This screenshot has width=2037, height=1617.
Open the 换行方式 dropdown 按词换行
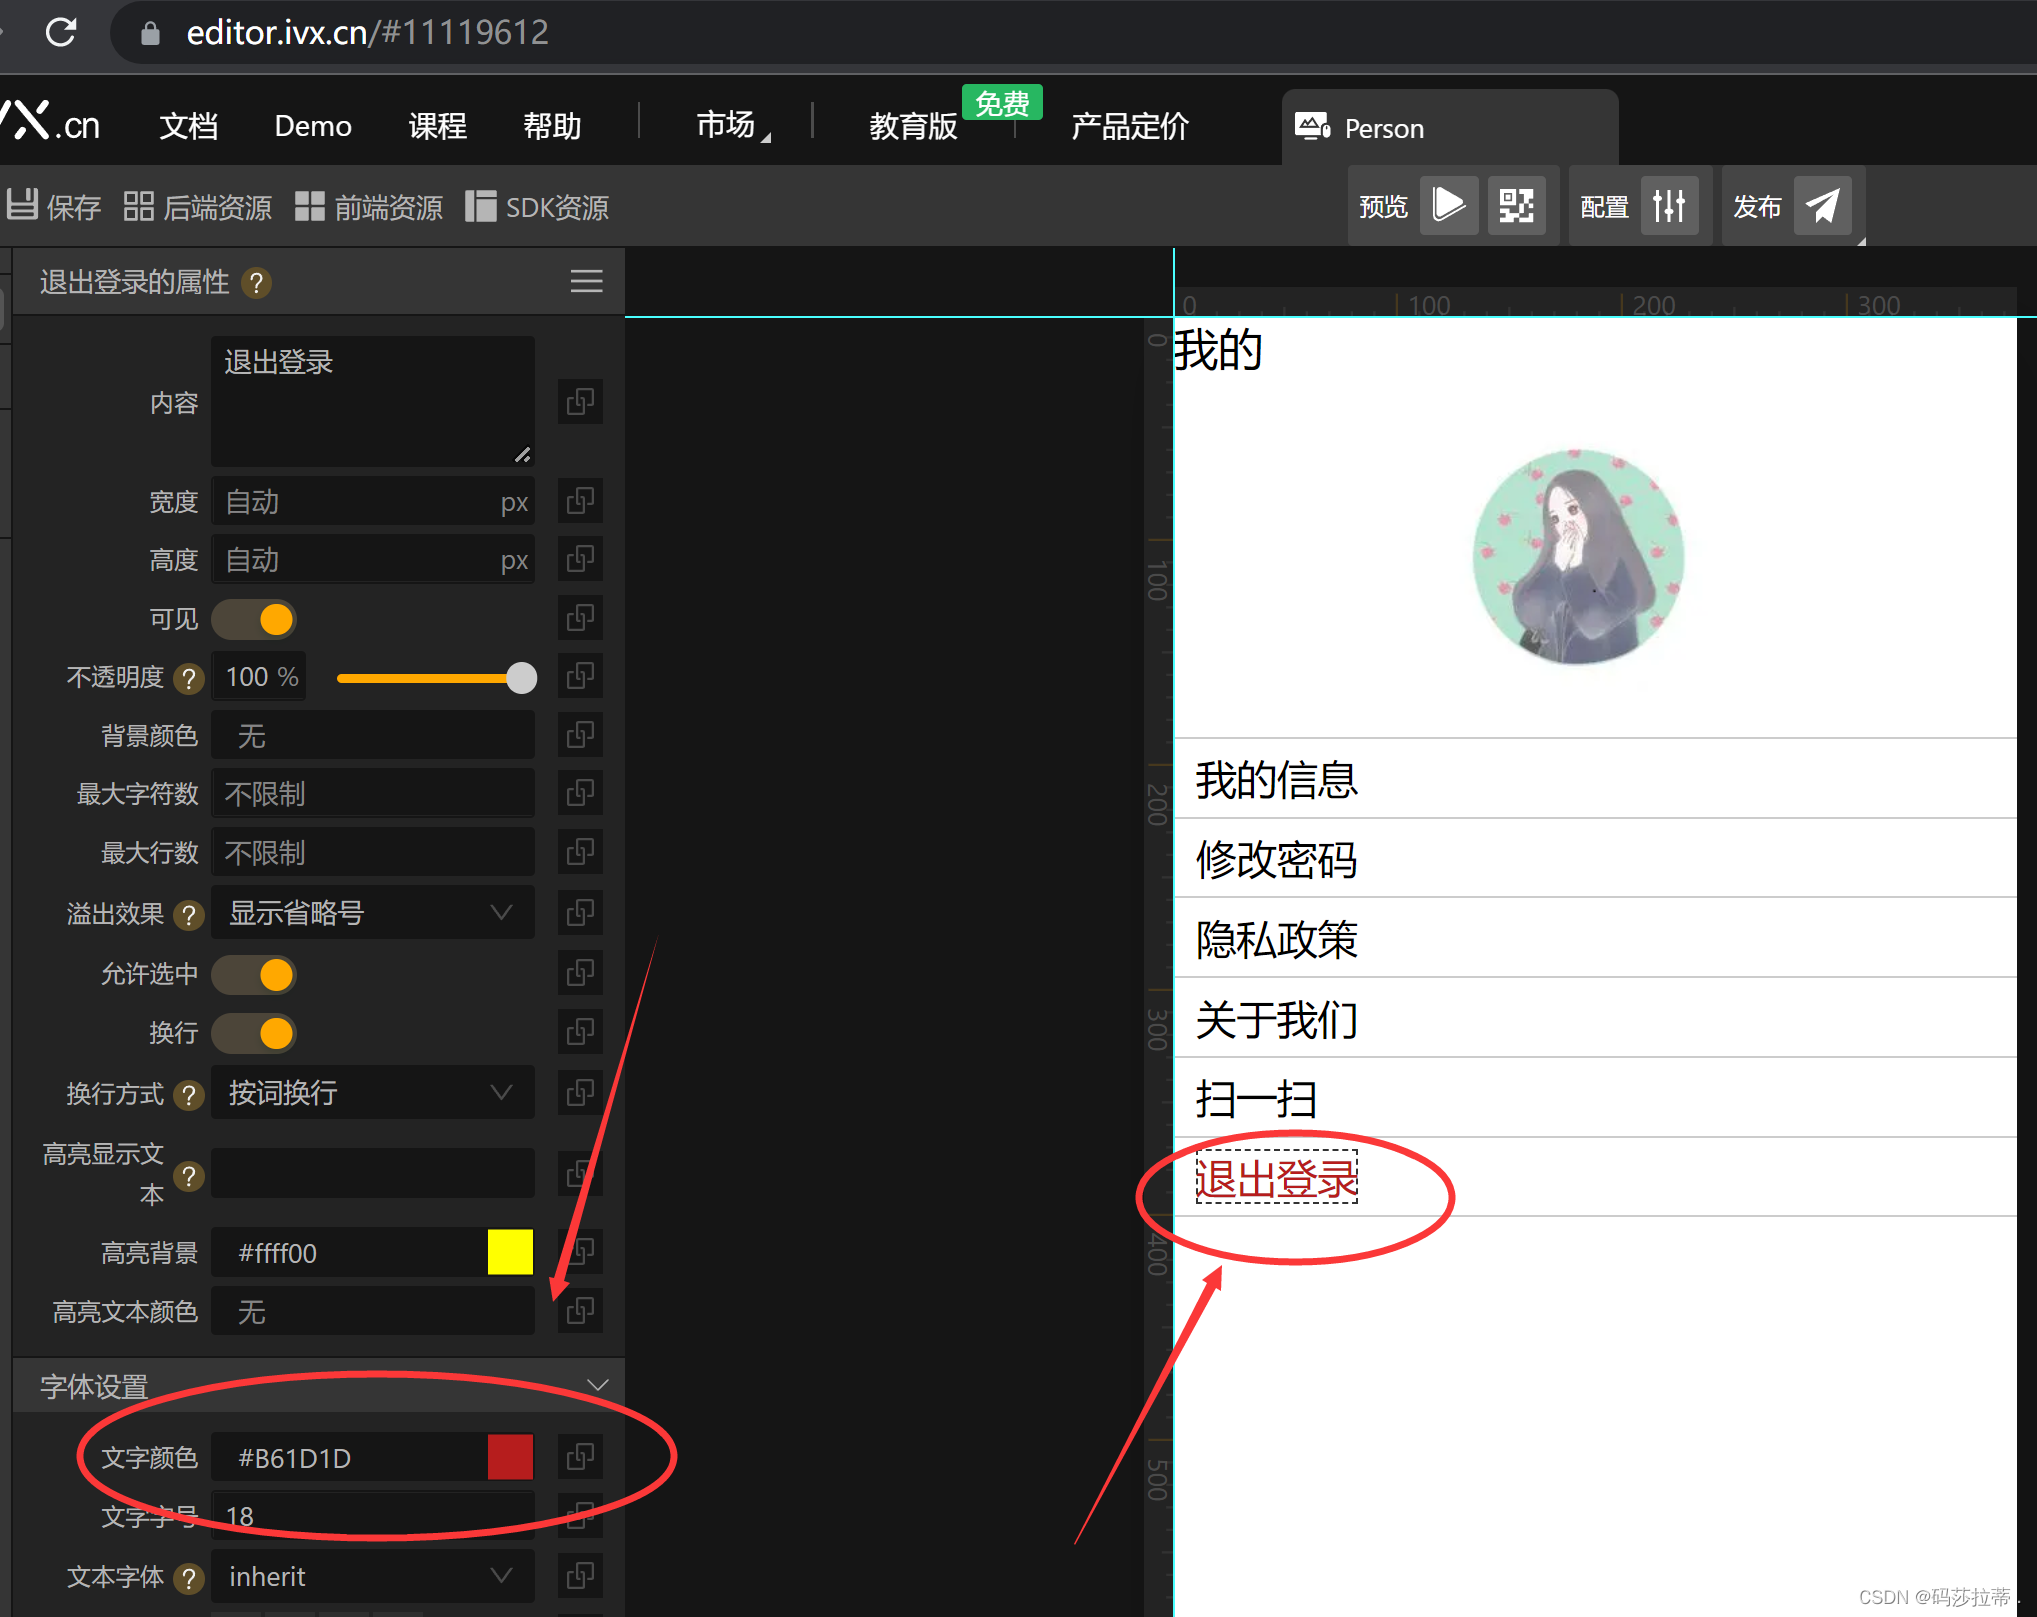pos(372,1092)
